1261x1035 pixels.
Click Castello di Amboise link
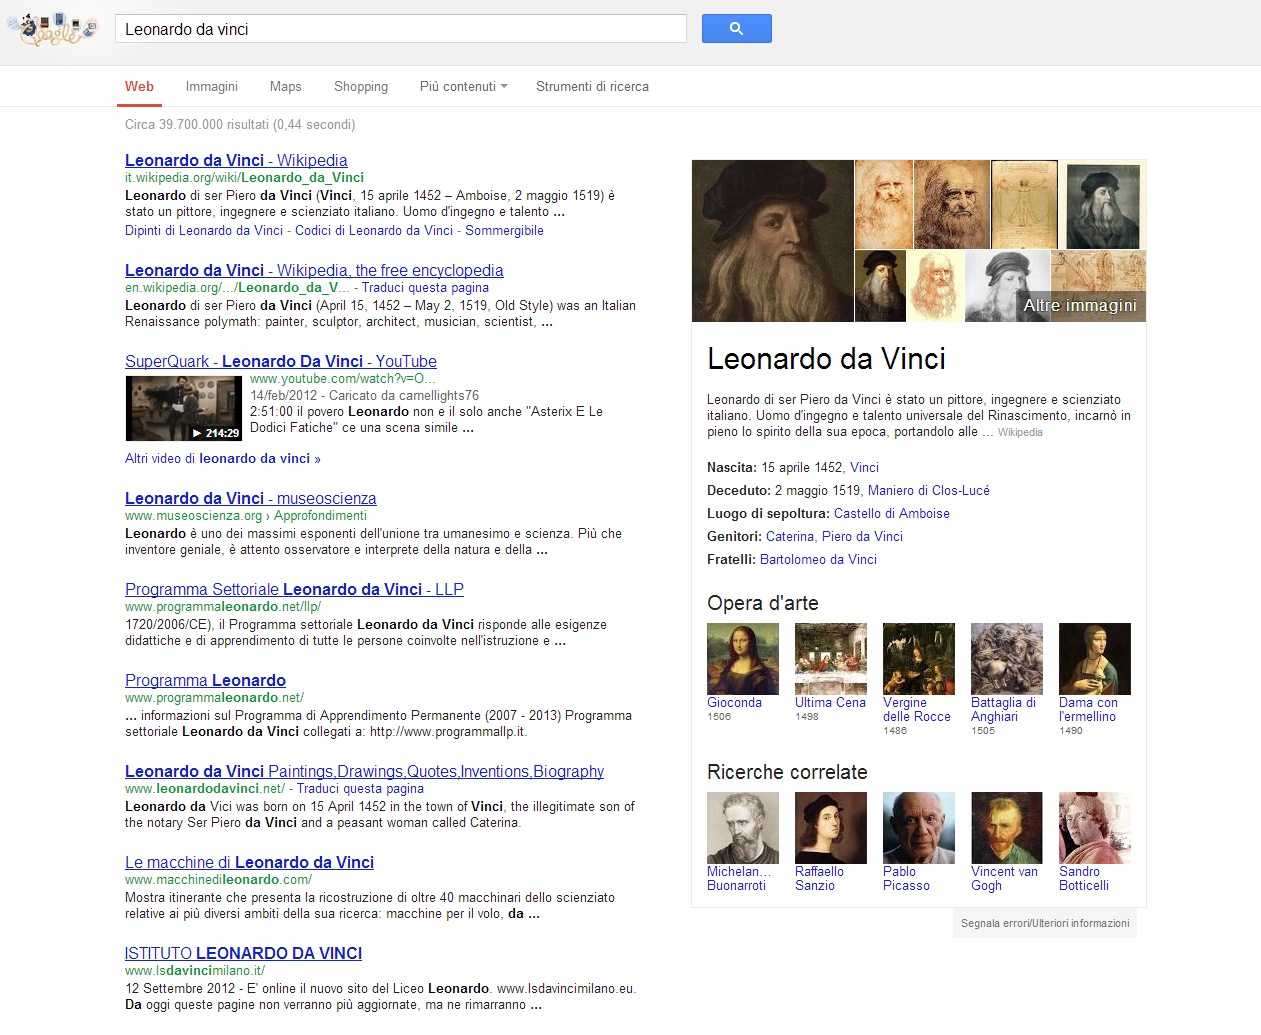[892, 513]
